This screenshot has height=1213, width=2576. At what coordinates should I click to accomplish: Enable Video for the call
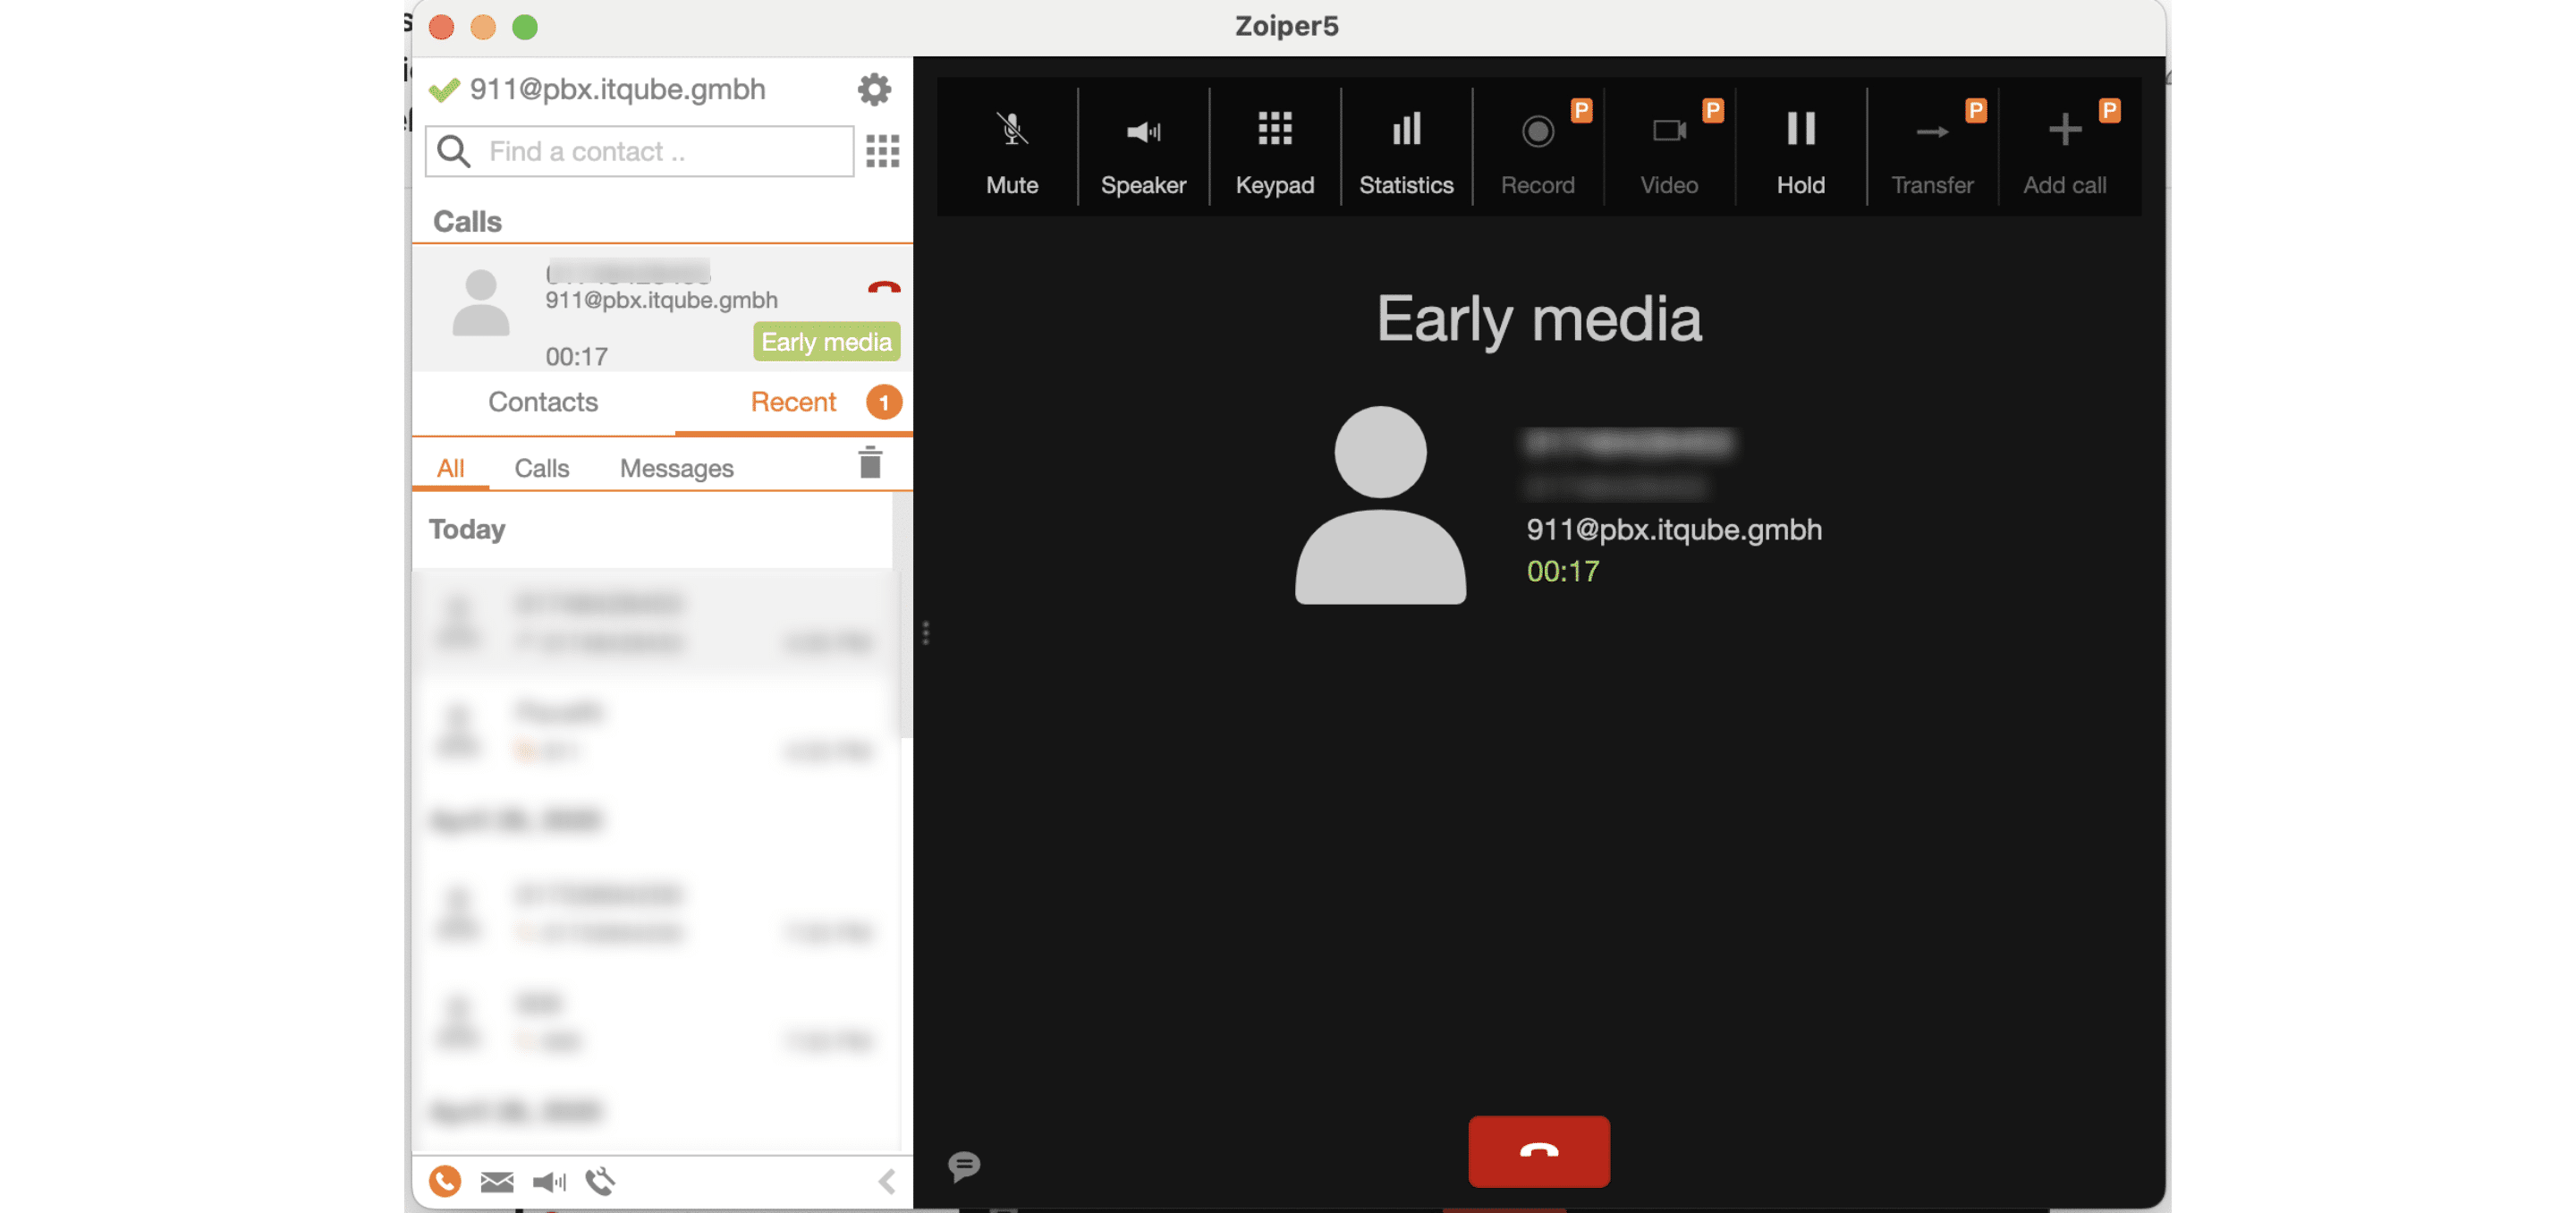[x=1669, y=149]
